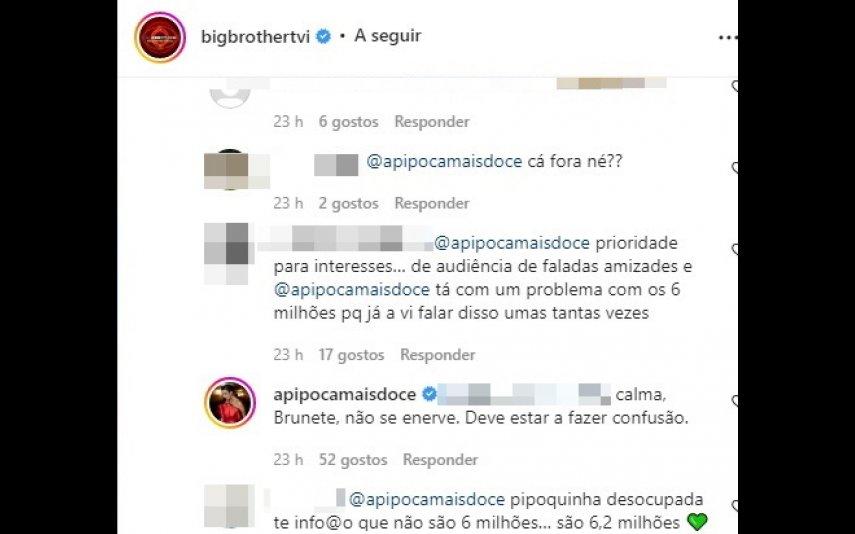Reply to the comment with 2 gostos
This screenshot has width=855, height=534.
pos(432,203)
